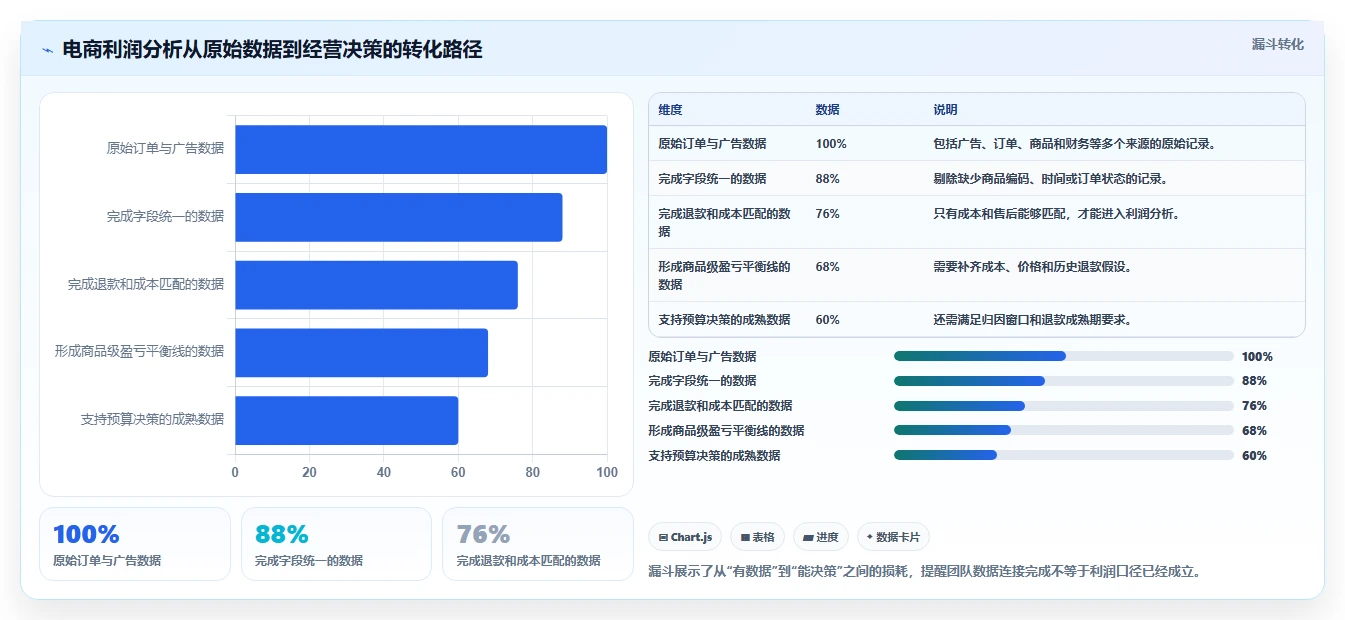The width and height of the screenshot is (1345, 620).
Task: Click the progress bar for 完成字段统一的数据
Action: 1064,381
